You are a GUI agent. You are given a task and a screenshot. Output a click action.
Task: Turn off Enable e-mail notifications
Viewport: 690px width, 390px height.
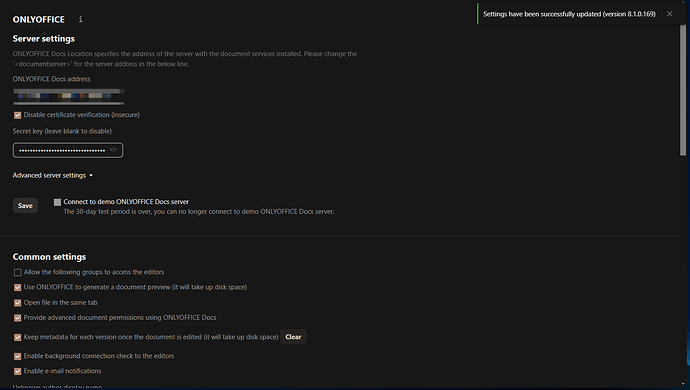pos(18,372)
